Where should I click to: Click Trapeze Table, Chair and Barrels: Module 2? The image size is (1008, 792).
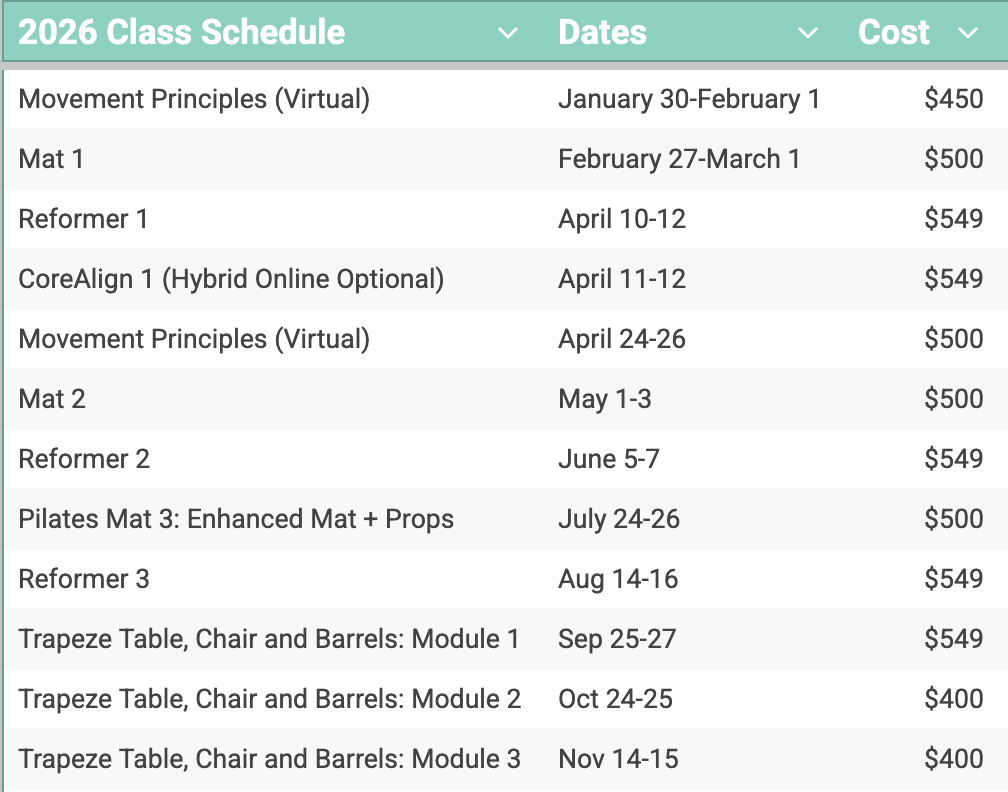(268, 698)
